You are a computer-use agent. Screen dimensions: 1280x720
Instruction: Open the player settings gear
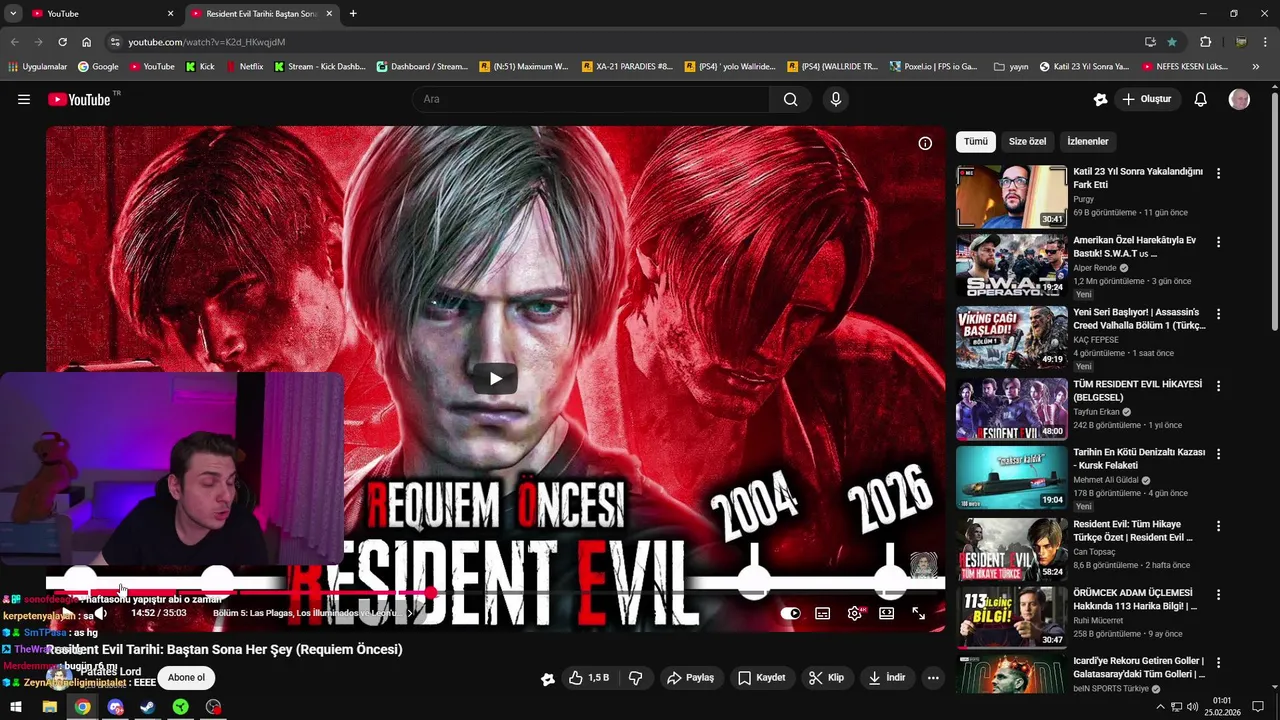[x=854, y=613]
